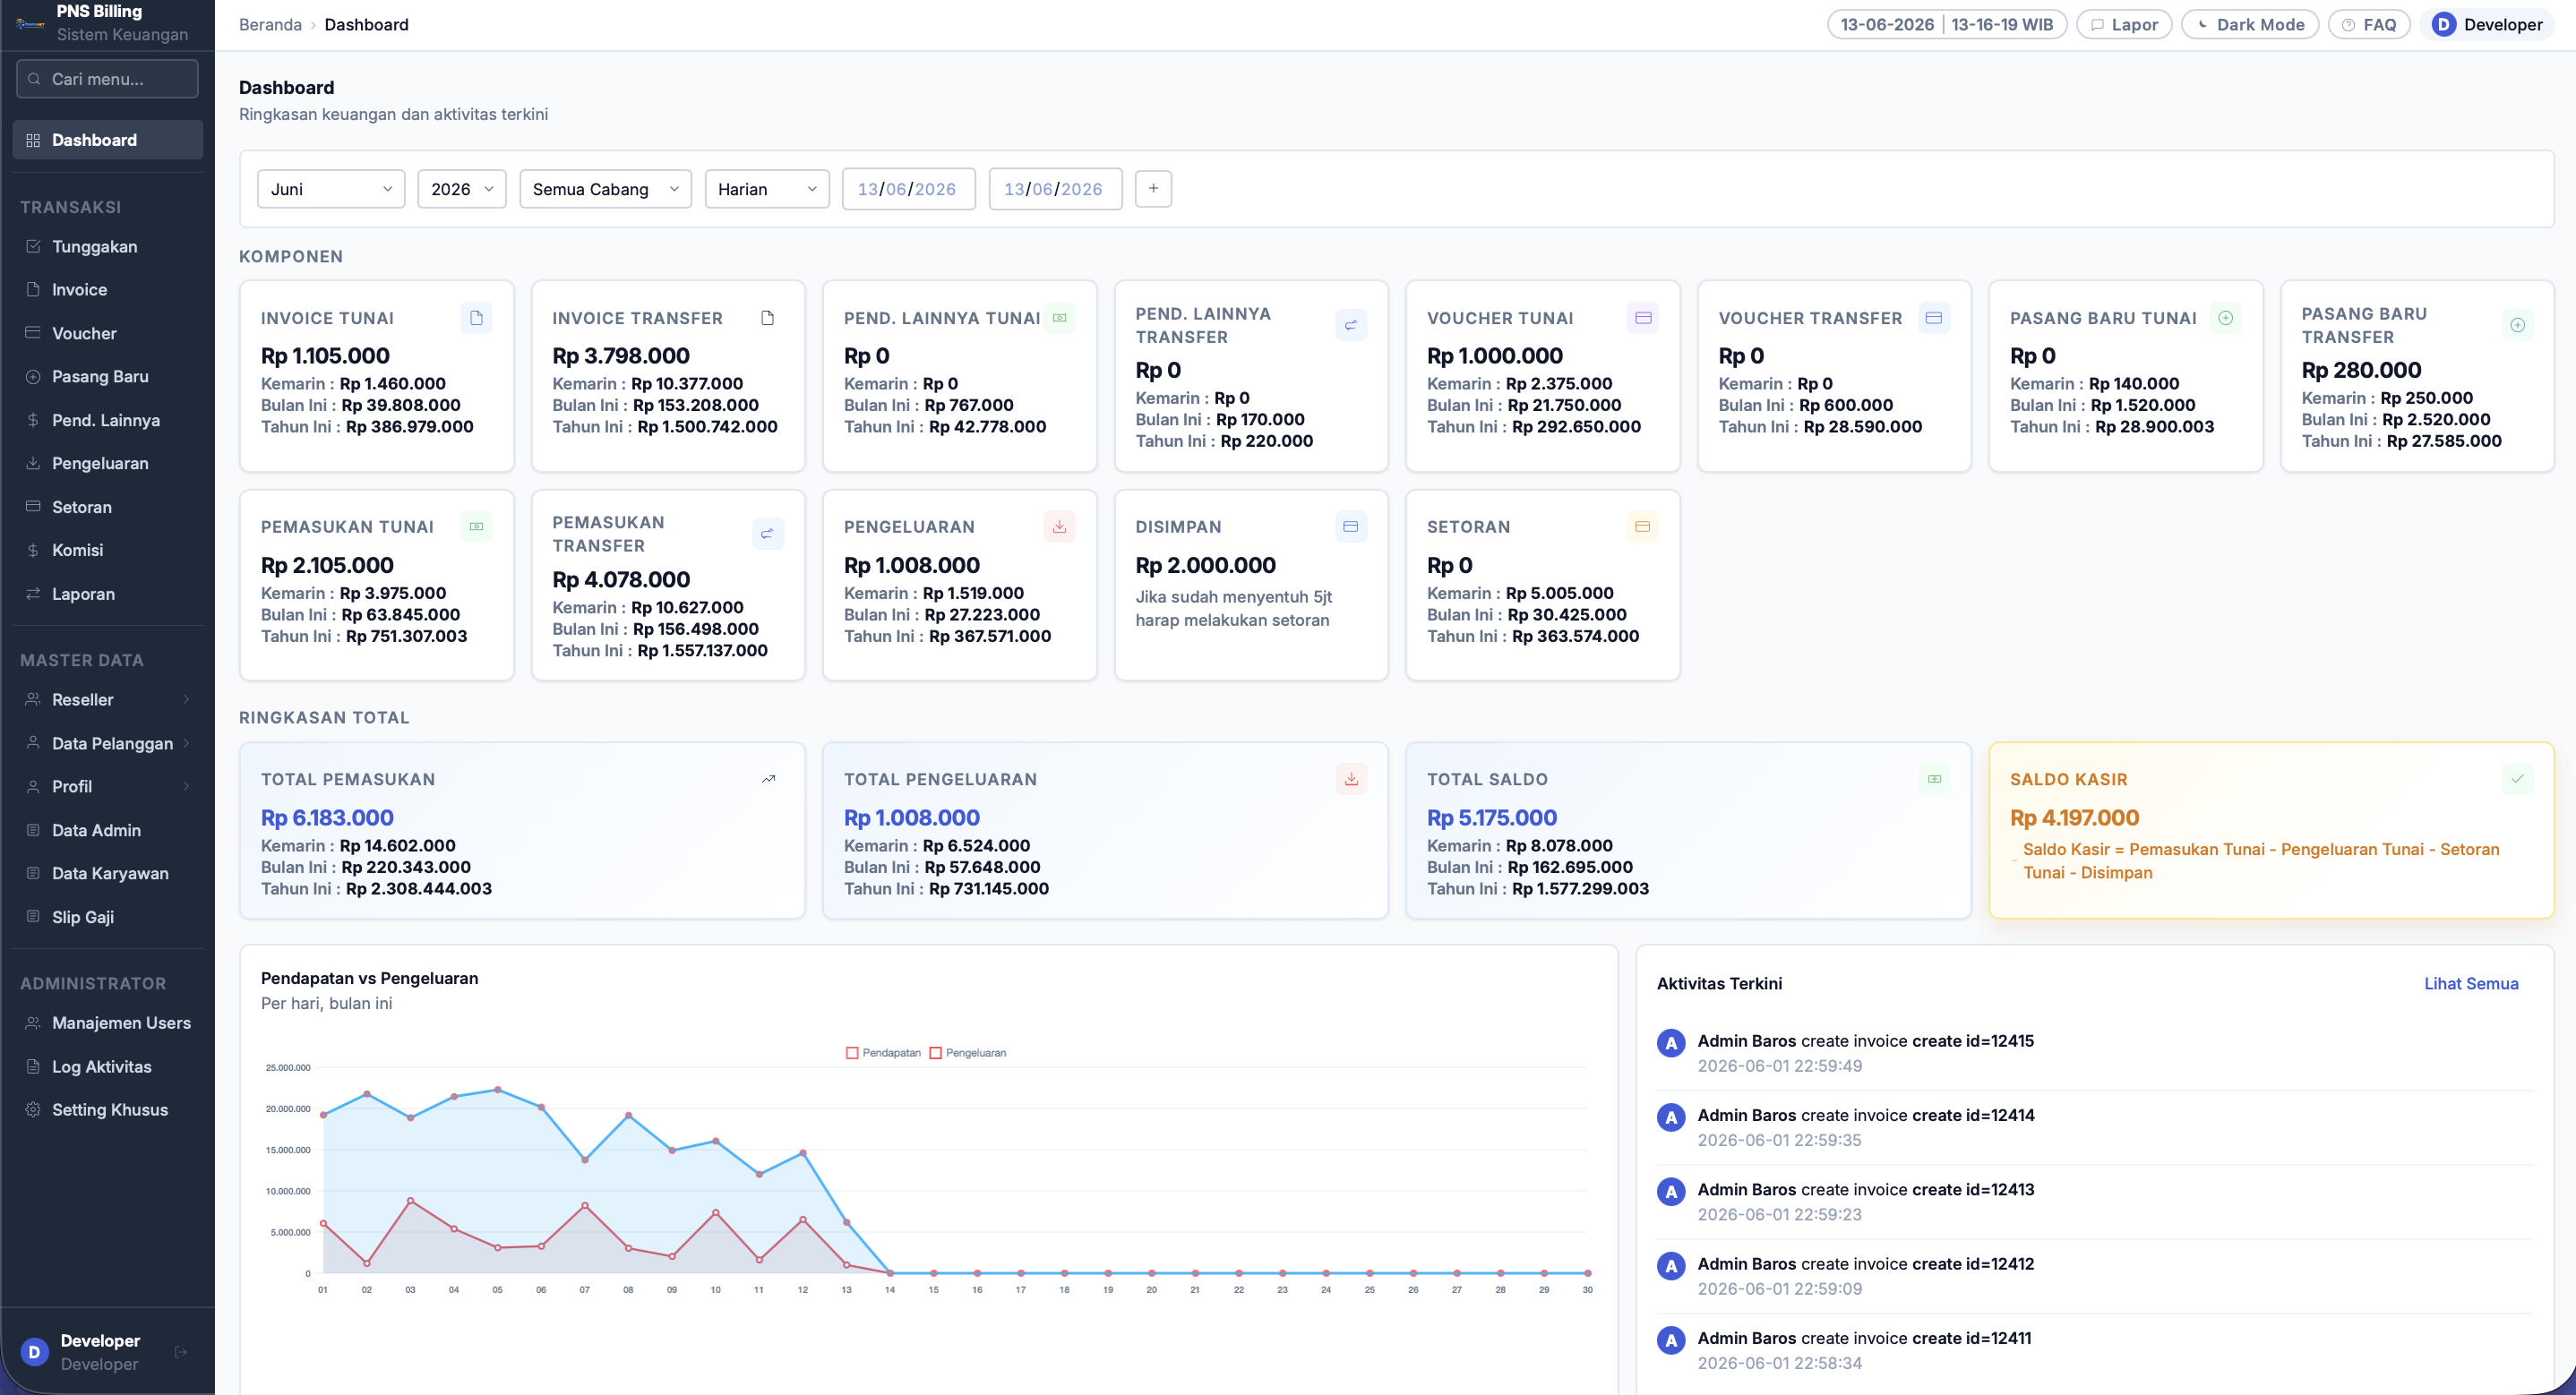Image resolution: width=2576 pixels, height=1395 pixels.
Task: Click the Total Pengeluaran download icon
Action: [1351, 779]
